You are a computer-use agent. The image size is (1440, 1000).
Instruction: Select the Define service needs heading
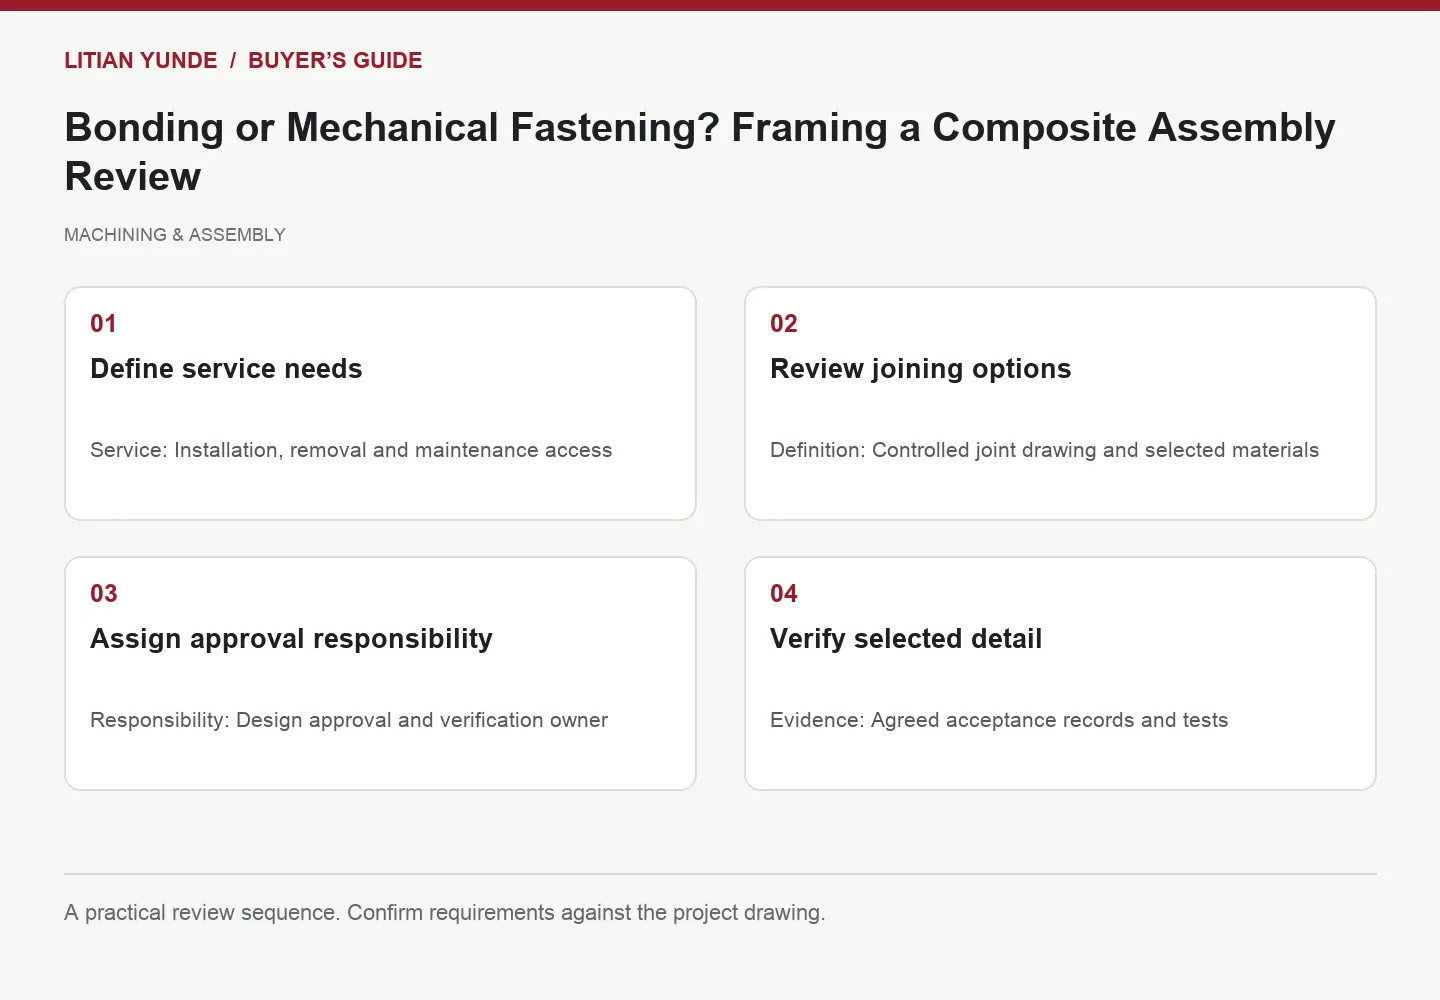pos(226,369)
